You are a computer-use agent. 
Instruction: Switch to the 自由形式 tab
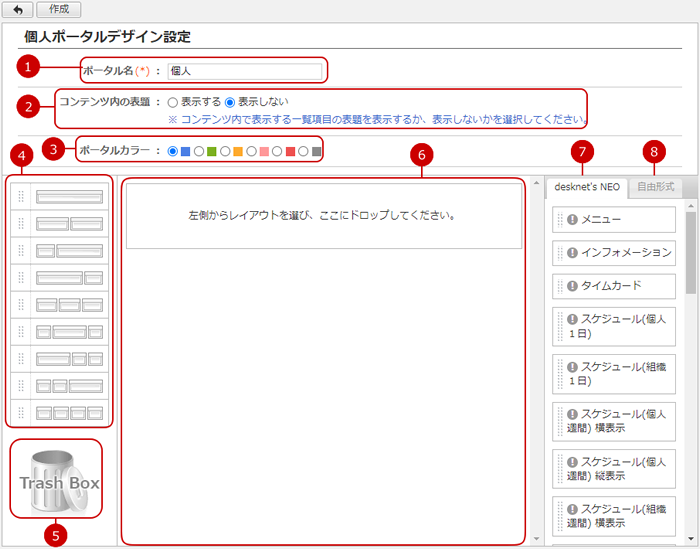(x=655, y=187)
